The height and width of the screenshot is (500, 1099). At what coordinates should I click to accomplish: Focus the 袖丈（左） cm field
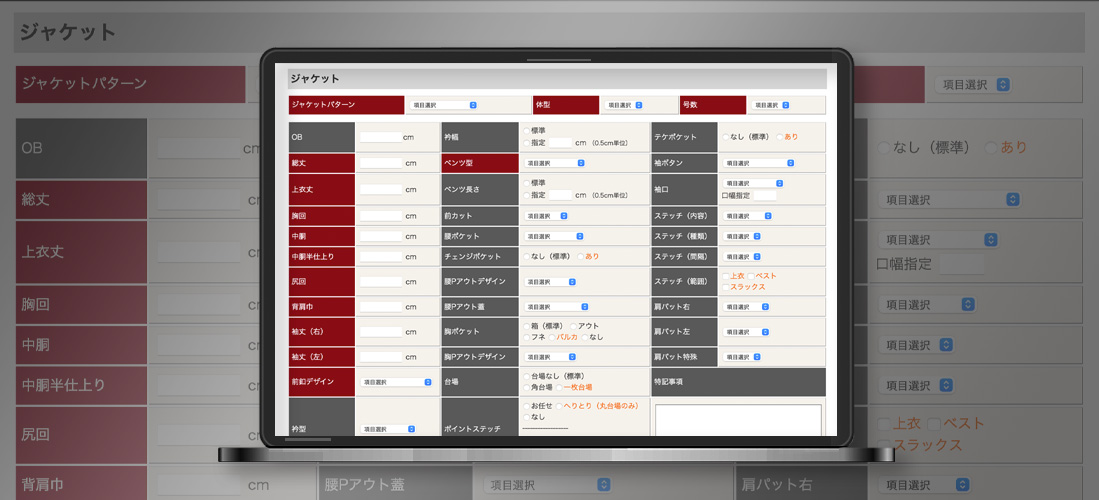point(381,357)
